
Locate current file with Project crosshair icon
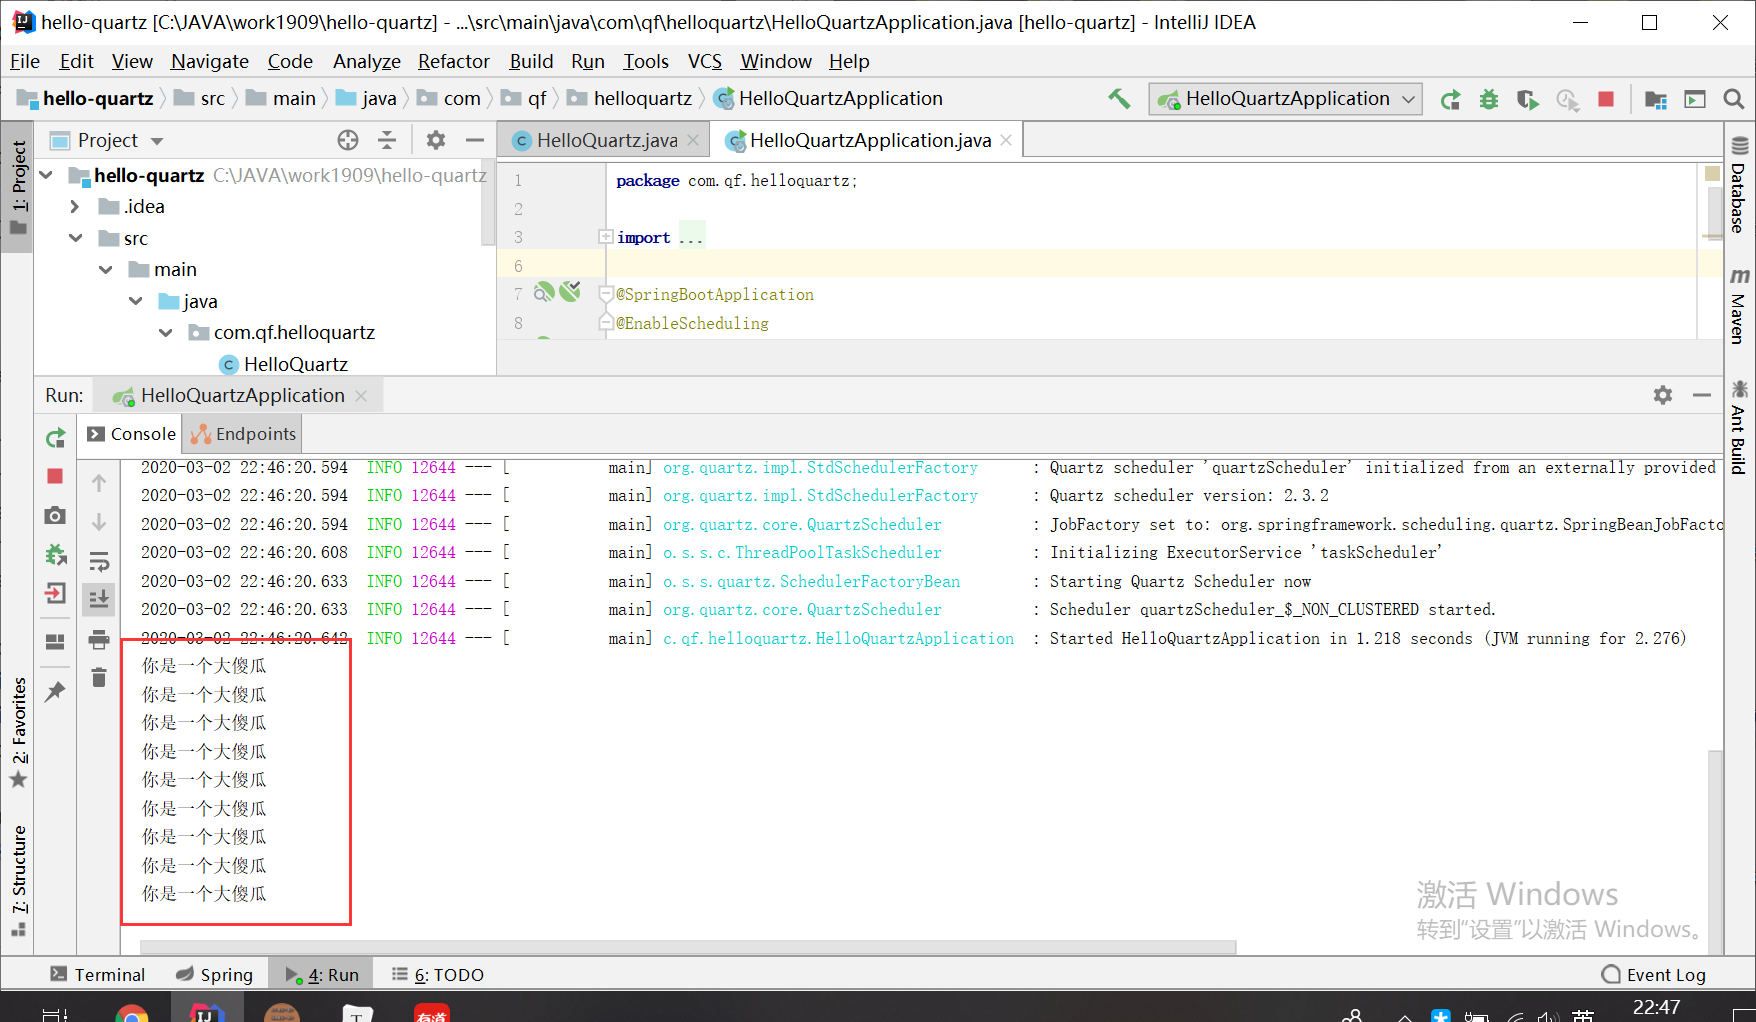click(x=348, y=140)
